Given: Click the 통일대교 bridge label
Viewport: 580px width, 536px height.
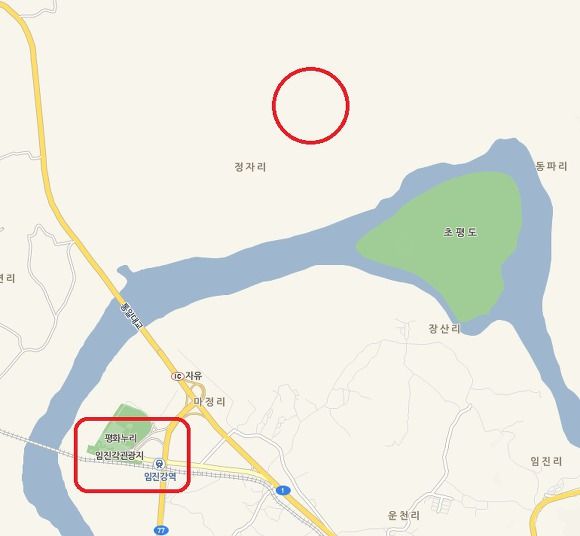Looking at the screenshot, I should click(x=131, y=316).
